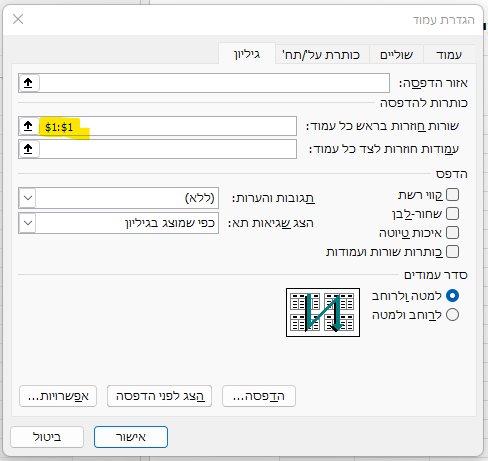
Task: Confirm with the אישור button
Action: tap(131, 437)
